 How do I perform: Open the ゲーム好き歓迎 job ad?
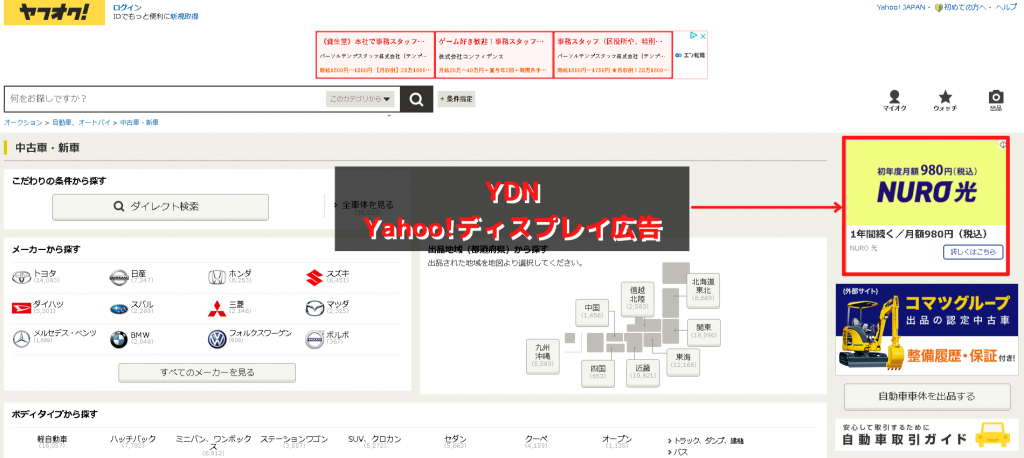[494, 55]
